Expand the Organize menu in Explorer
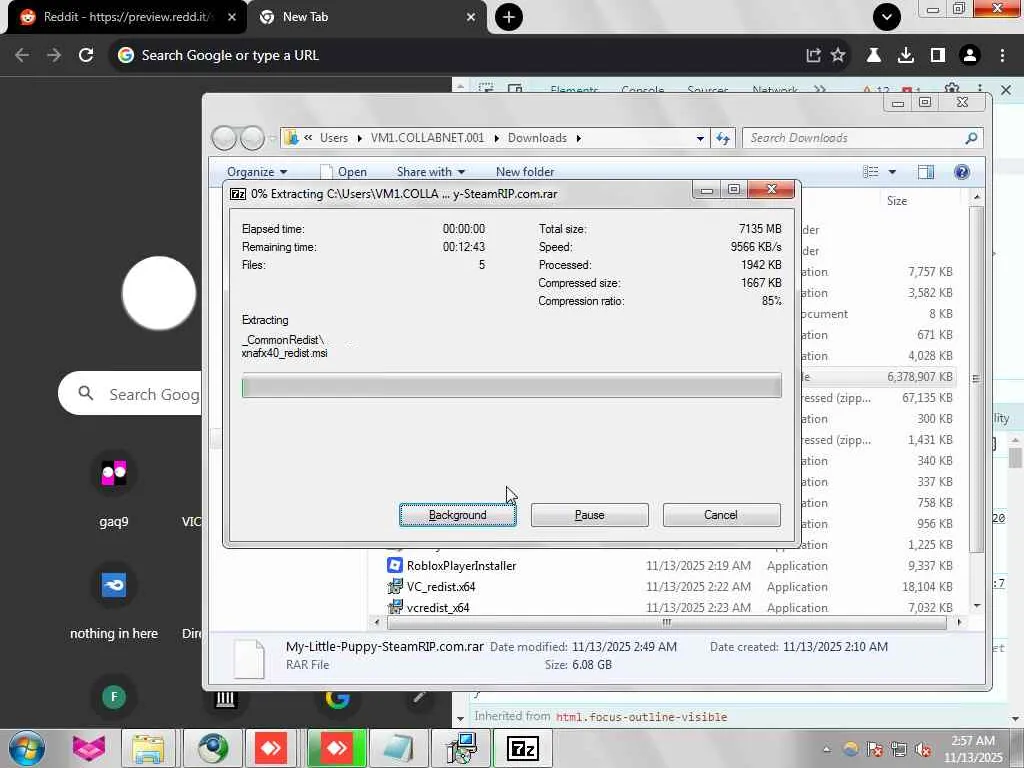1024x768 pixels. (x=257, y=172)
